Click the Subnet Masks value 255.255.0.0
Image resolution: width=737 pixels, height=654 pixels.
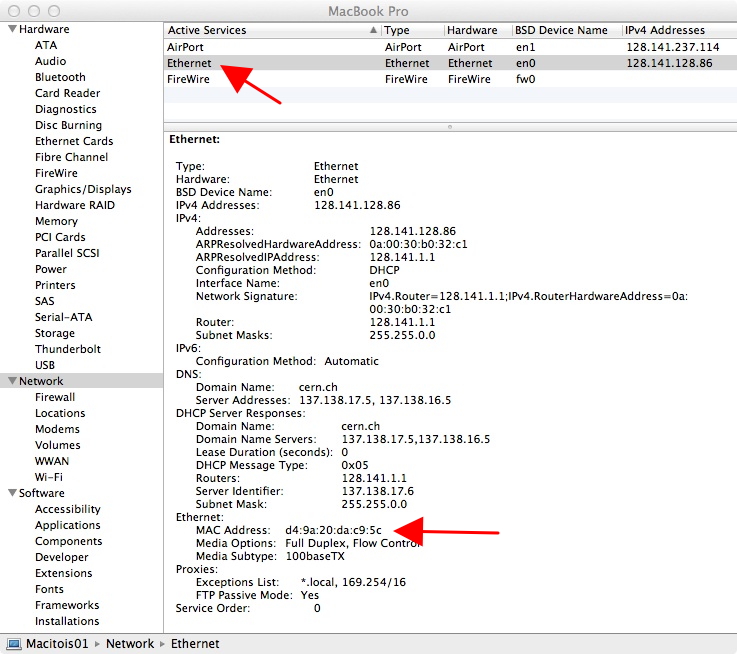click(402, 335)
